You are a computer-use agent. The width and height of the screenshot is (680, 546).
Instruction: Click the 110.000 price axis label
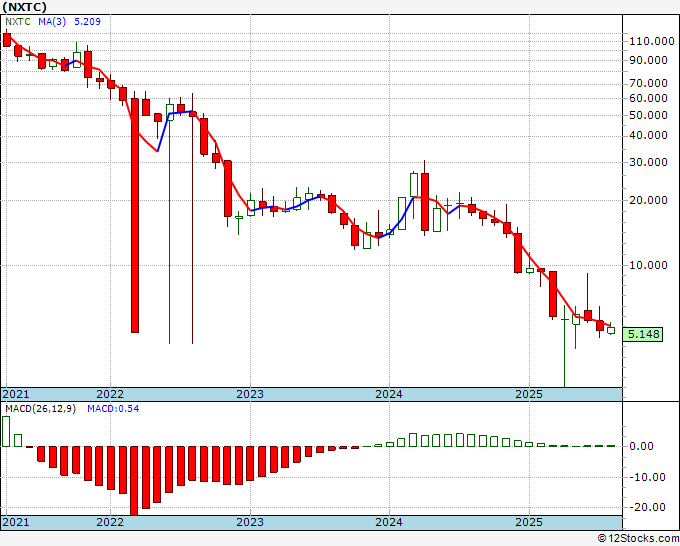(652, 42)
